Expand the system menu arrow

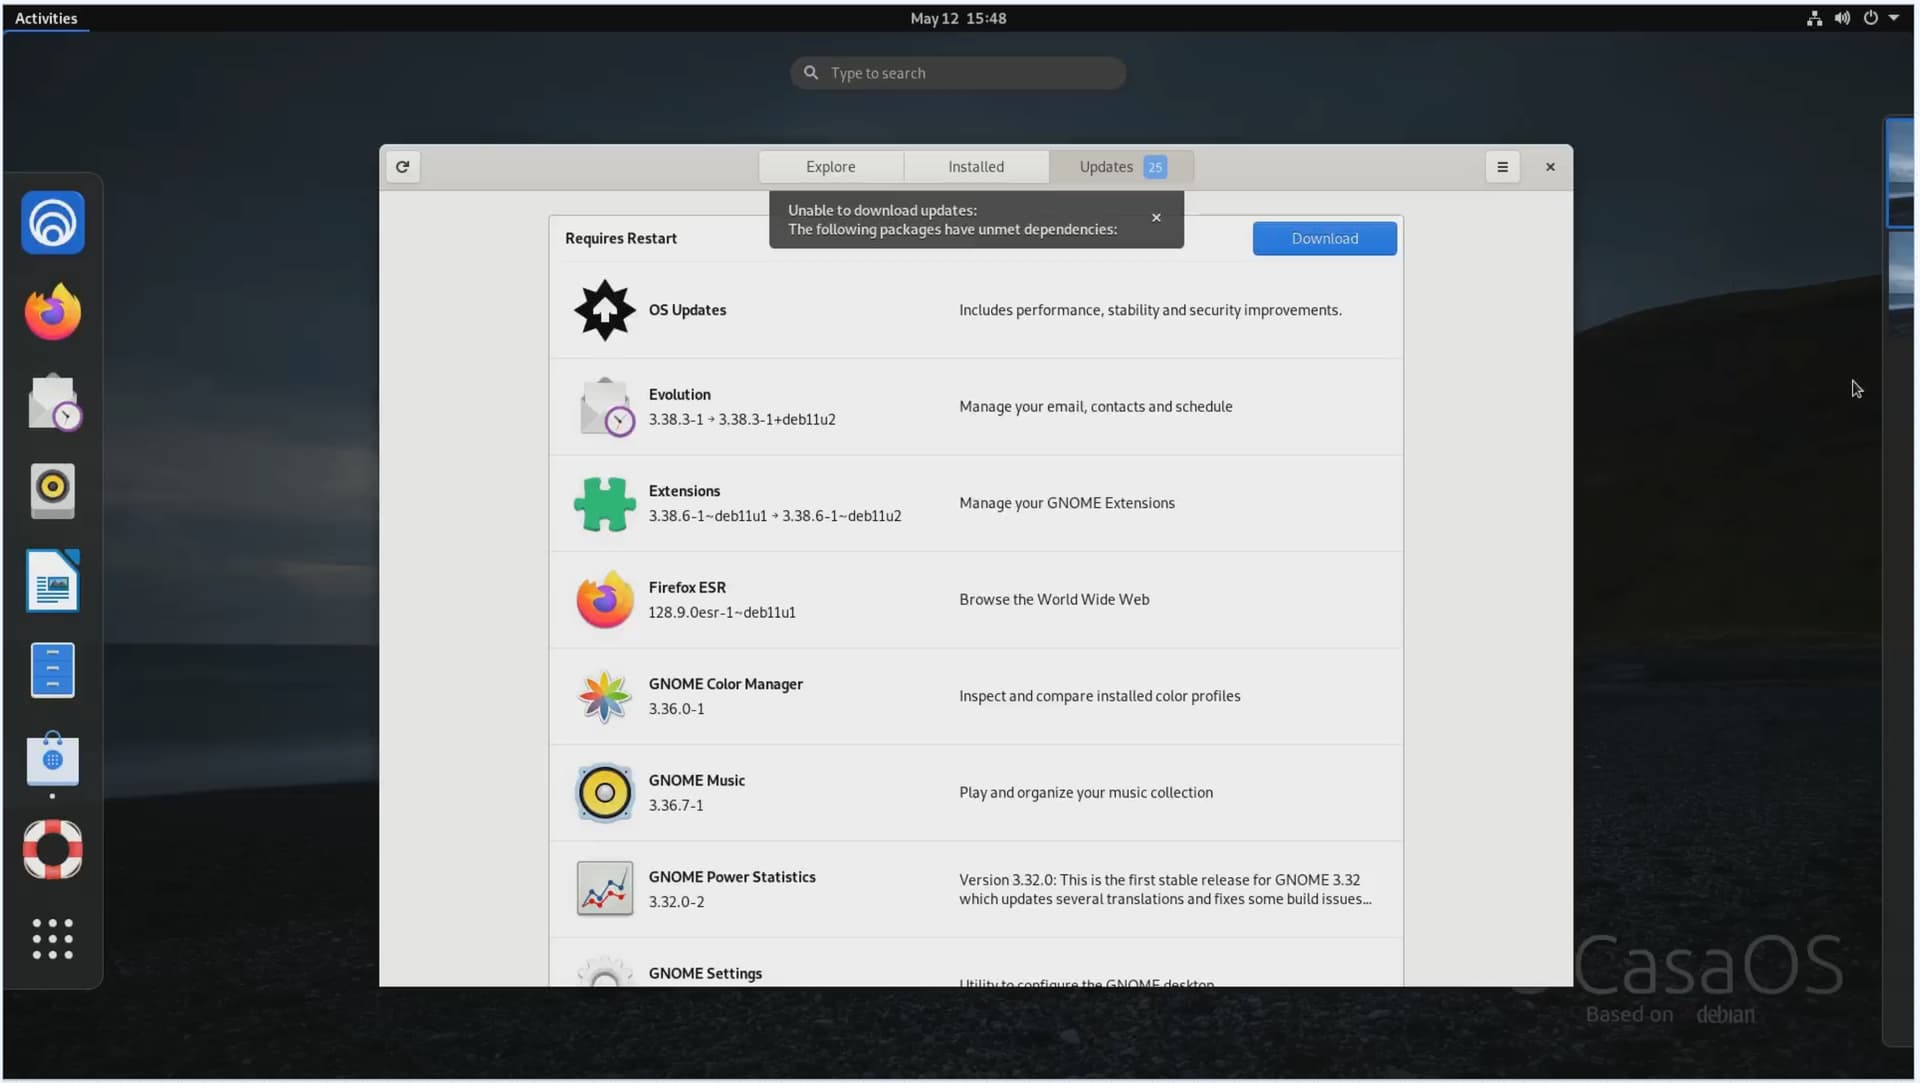click(x=1894, y=18)
